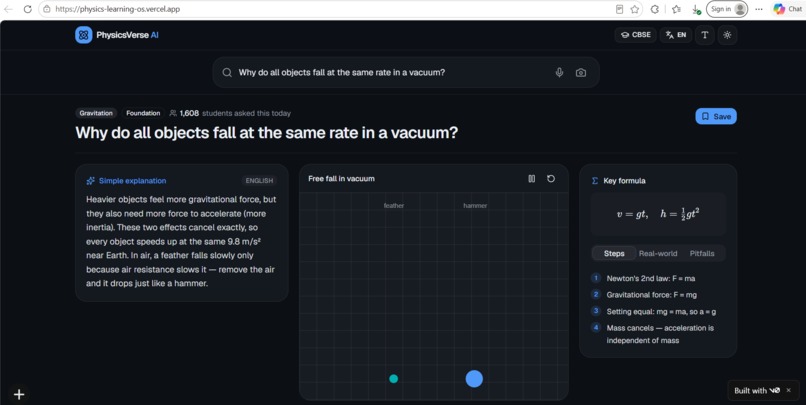The height and width of the screenshot is (405, 806).
Task: Click the key formula v = gt box
Action: [x=658, y=214]
